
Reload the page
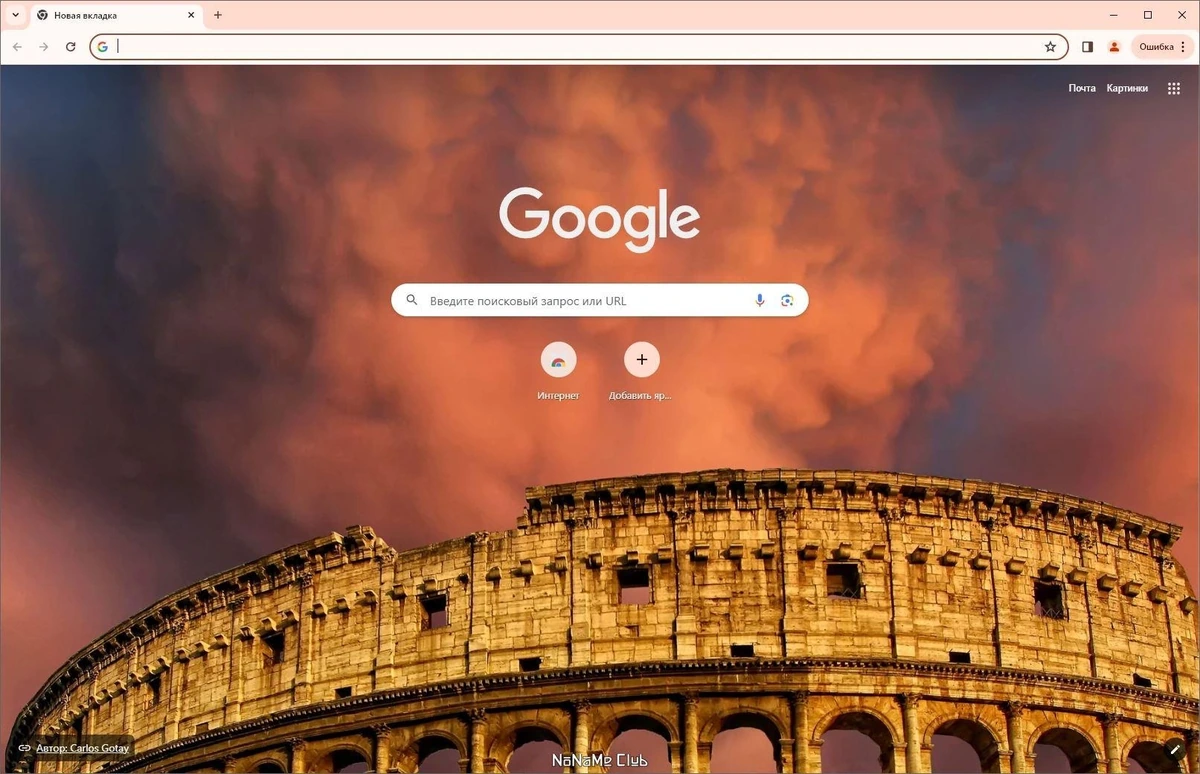(70, 47)
